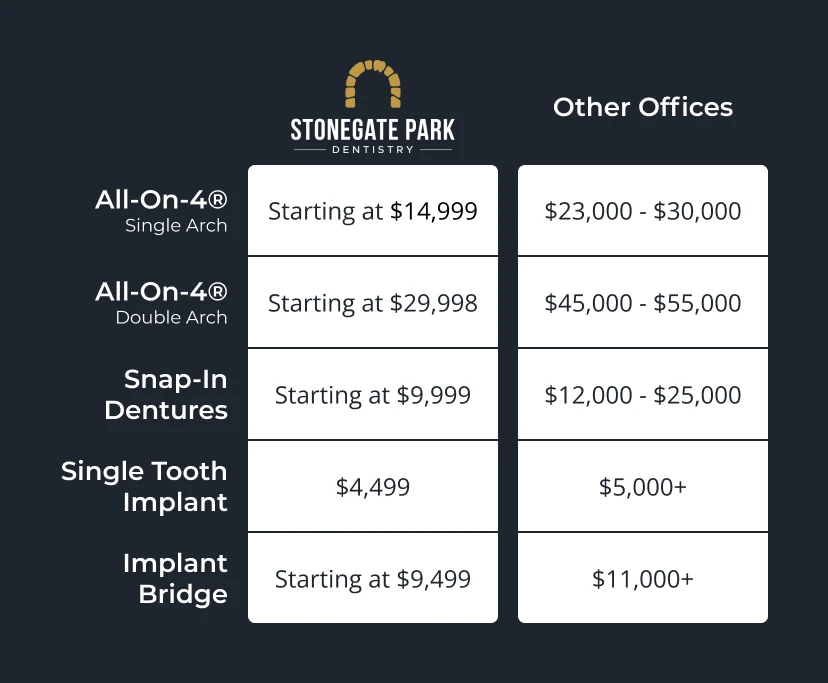Click the $5,000+ other offices cell
Screen dimensions: 828x683
pyautogui.click(x=643, y=486)
